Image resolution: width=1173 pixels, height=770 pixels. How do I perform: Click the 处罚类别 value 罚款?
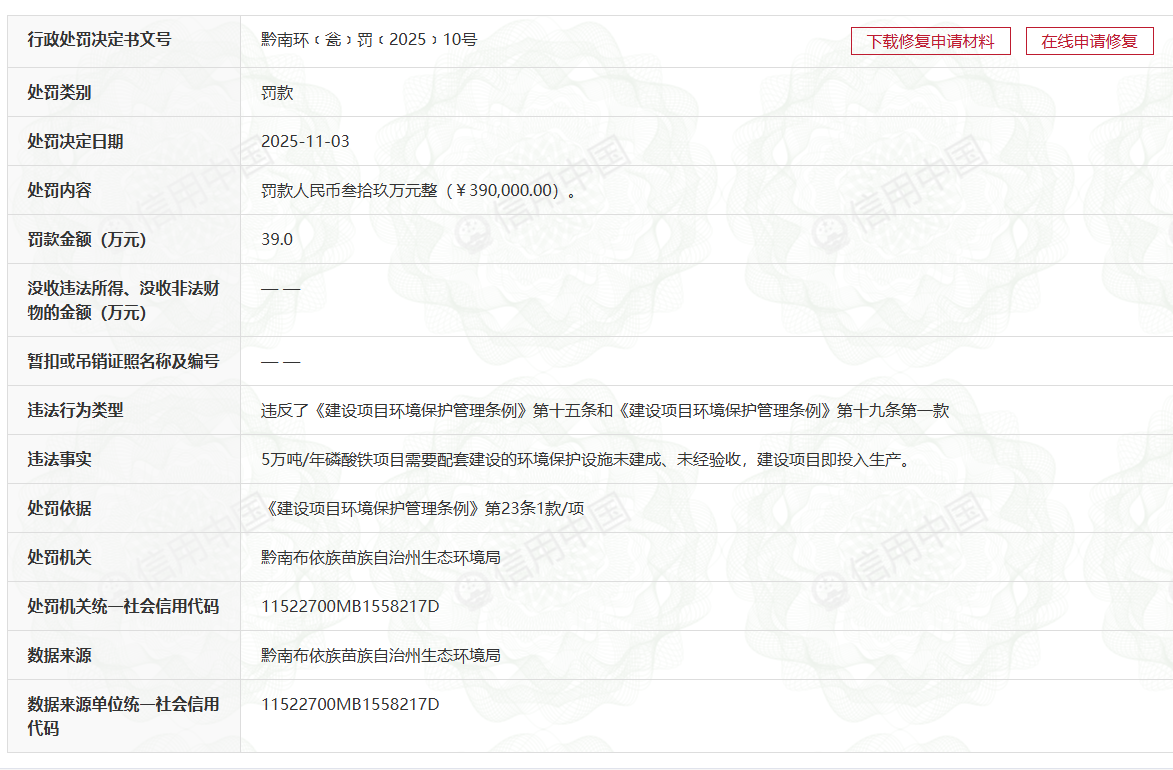click(x=277, y=93)
